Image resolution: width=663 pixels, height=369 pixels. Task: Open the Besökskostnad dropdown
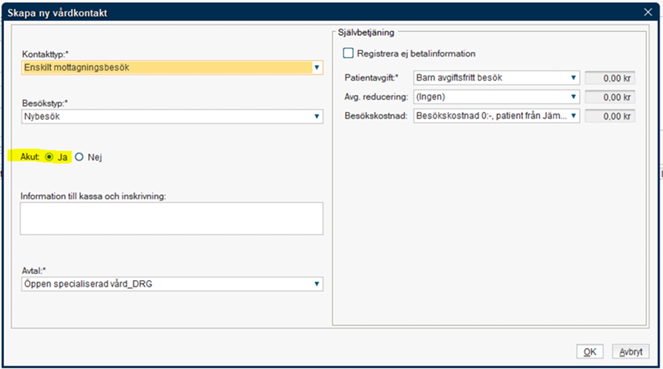click(x=496, y=116)
